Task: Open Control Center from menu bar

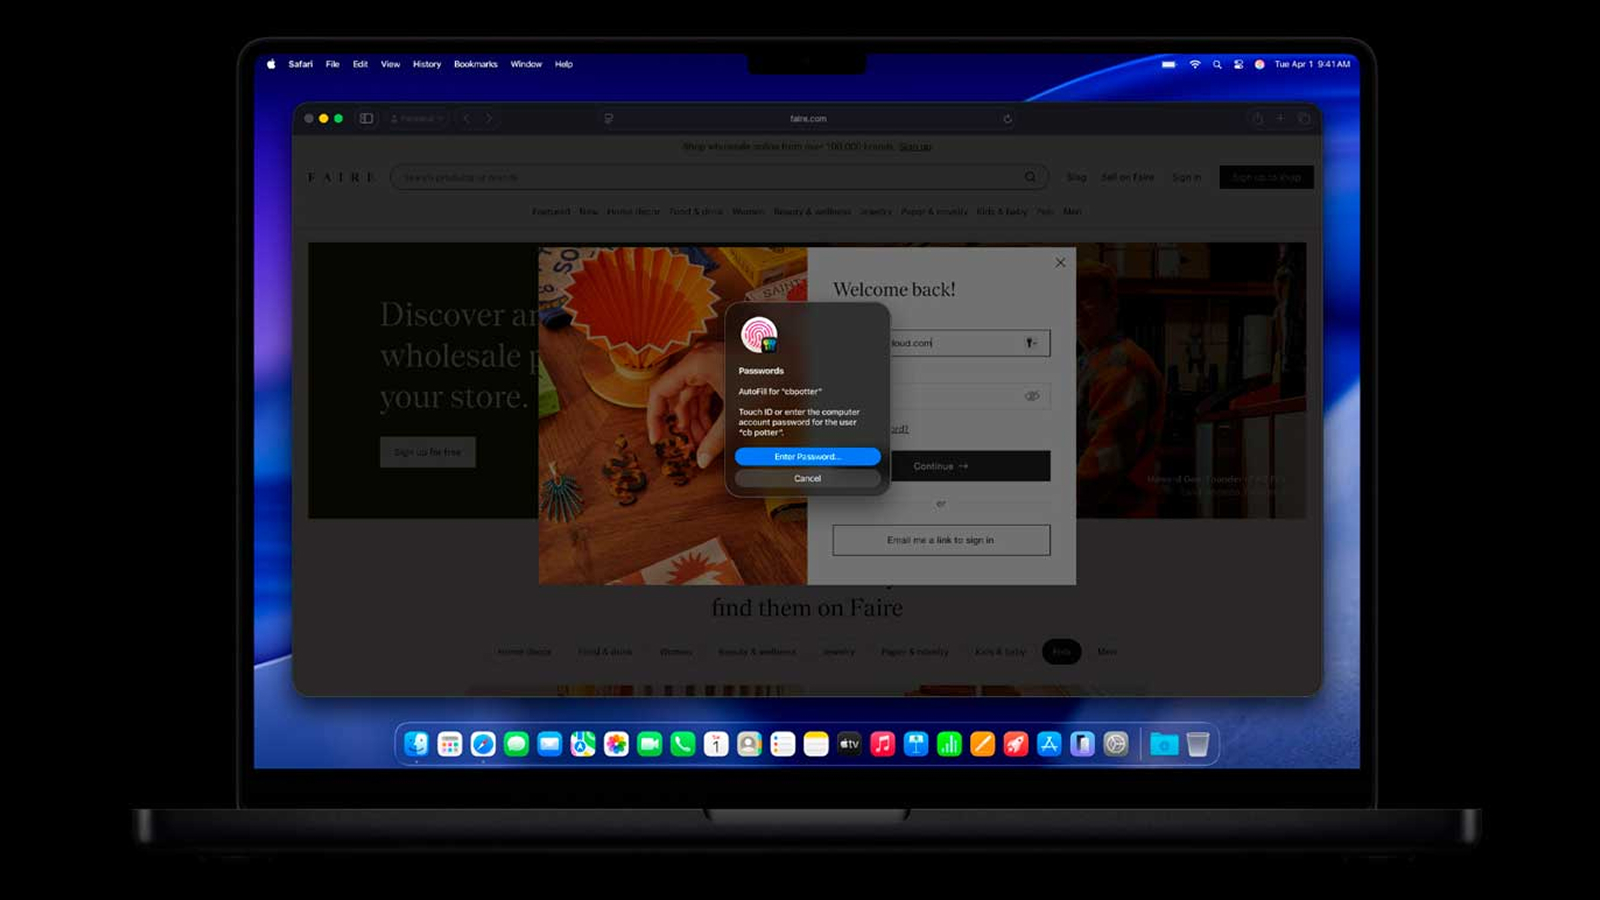Action: click(x=1238, y=64)
